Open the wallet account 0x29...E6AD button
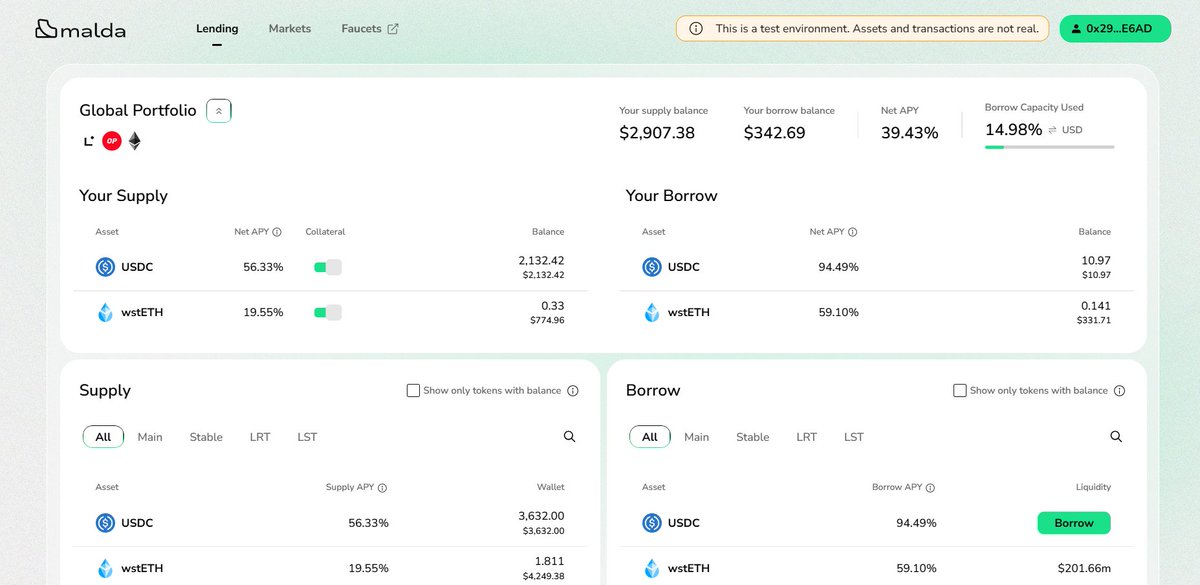Screen dimensions: 1200x585 click(x=1113, y=29)
